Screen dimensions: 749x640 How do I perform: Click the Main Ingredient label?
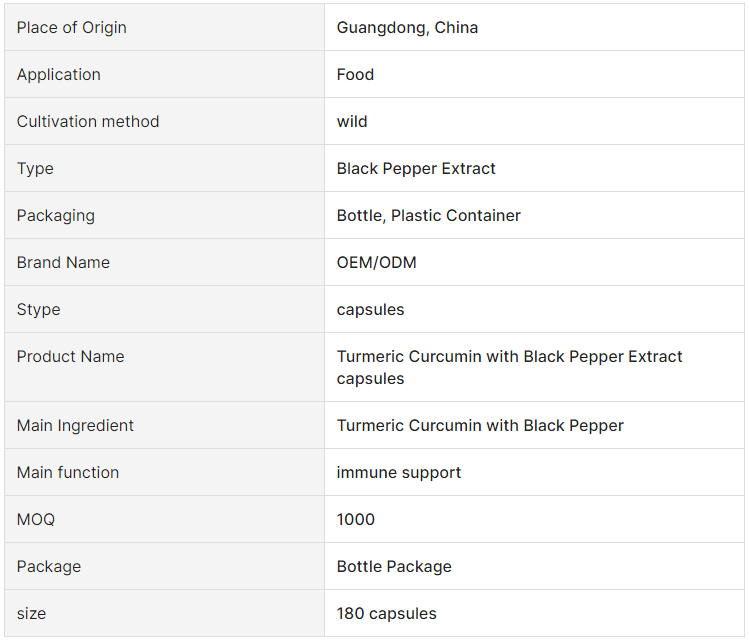coord(75,426)
